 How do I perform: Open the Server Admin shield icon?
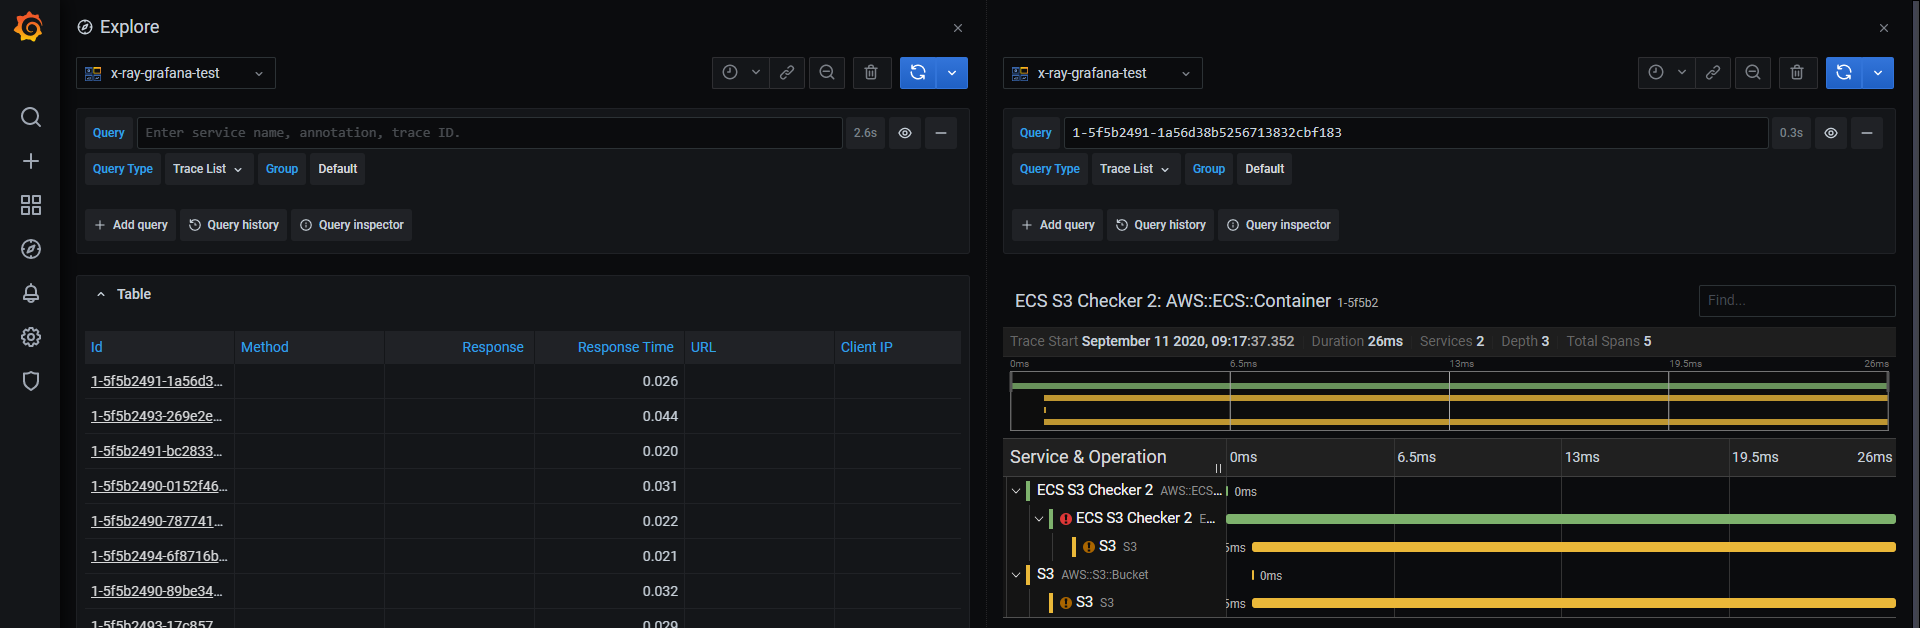[31, 381]
